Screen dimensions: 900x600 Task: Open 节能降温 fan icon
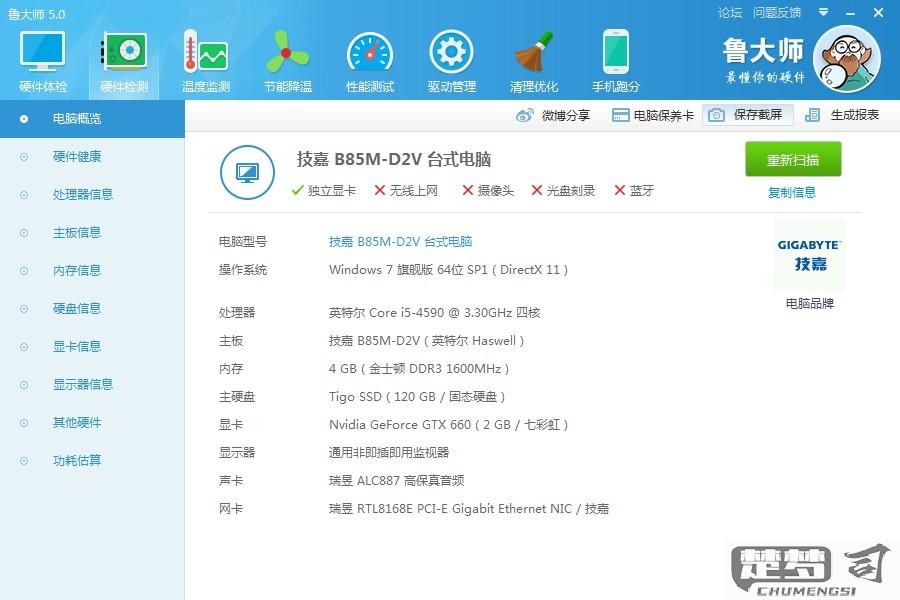pos(288,52)
